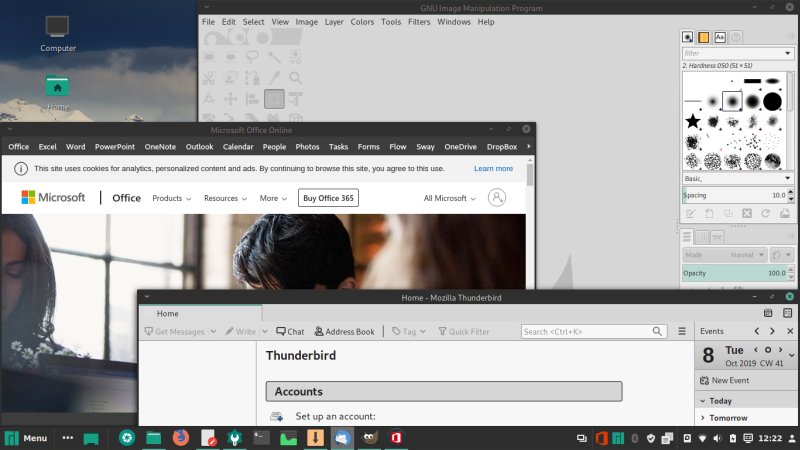This screenshot has height=450, width=800.
Task: Click the delete brush icon below brush grid
Action: (x=747, y=214)
